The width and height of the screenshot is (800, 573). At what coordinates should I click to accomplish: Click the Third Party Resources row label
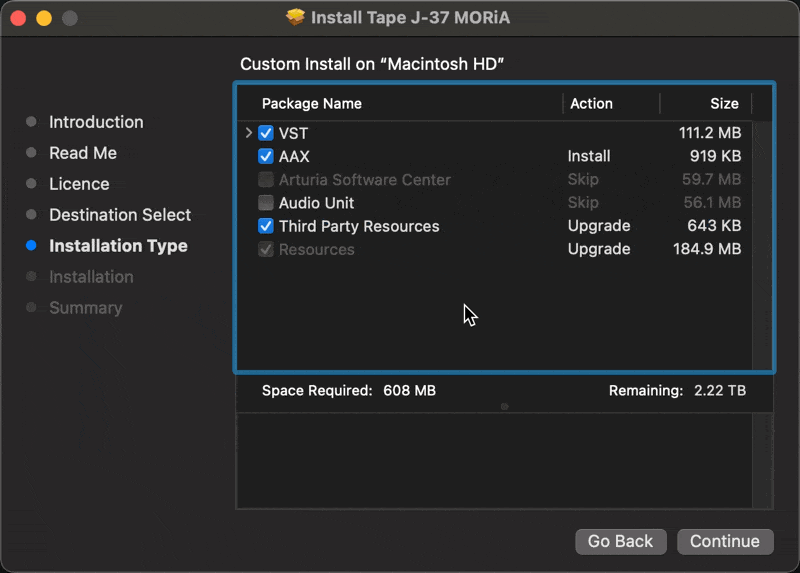359,226
